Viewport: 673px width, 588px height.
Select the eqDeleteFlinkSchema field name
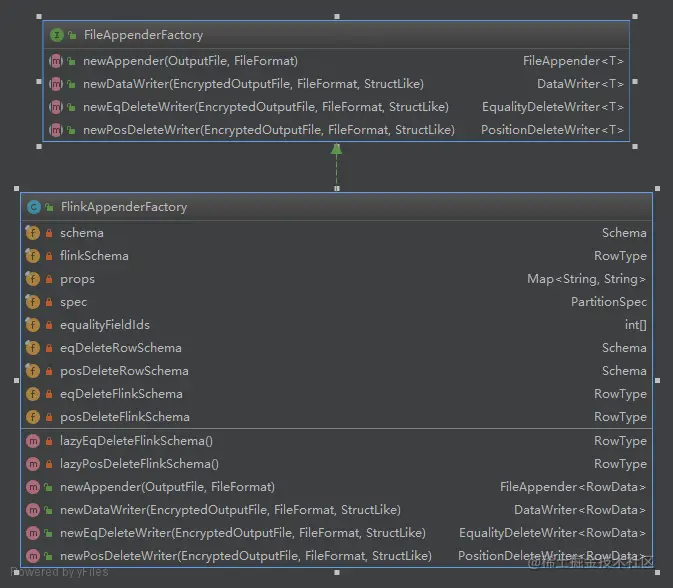[121, 394]
